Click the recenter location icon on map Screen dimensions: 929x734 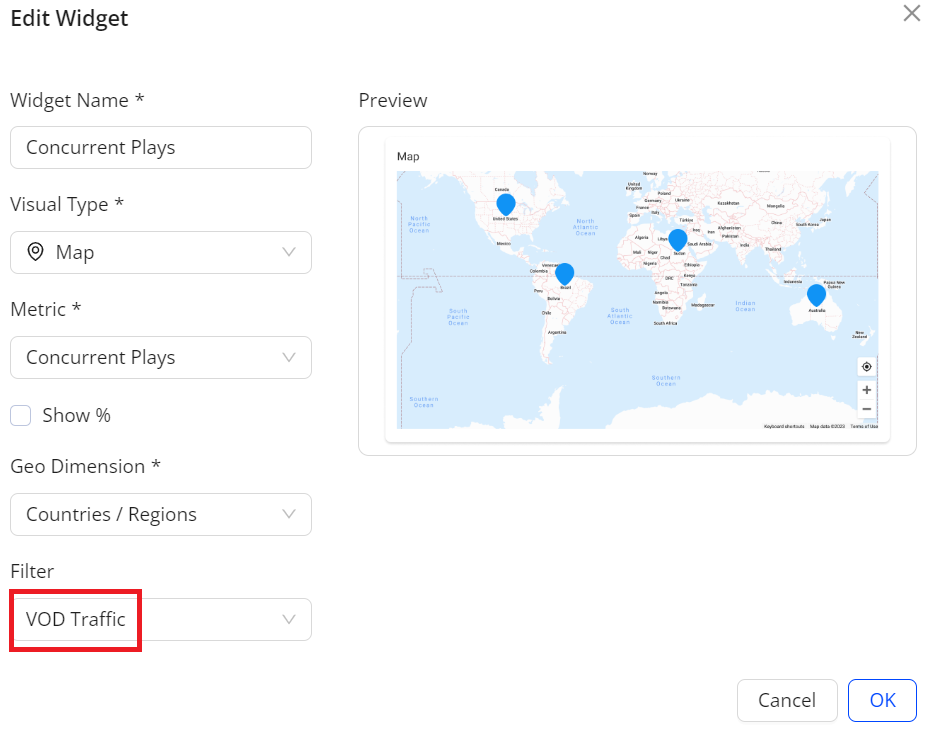pyautogui.click(x=866, y=366)
